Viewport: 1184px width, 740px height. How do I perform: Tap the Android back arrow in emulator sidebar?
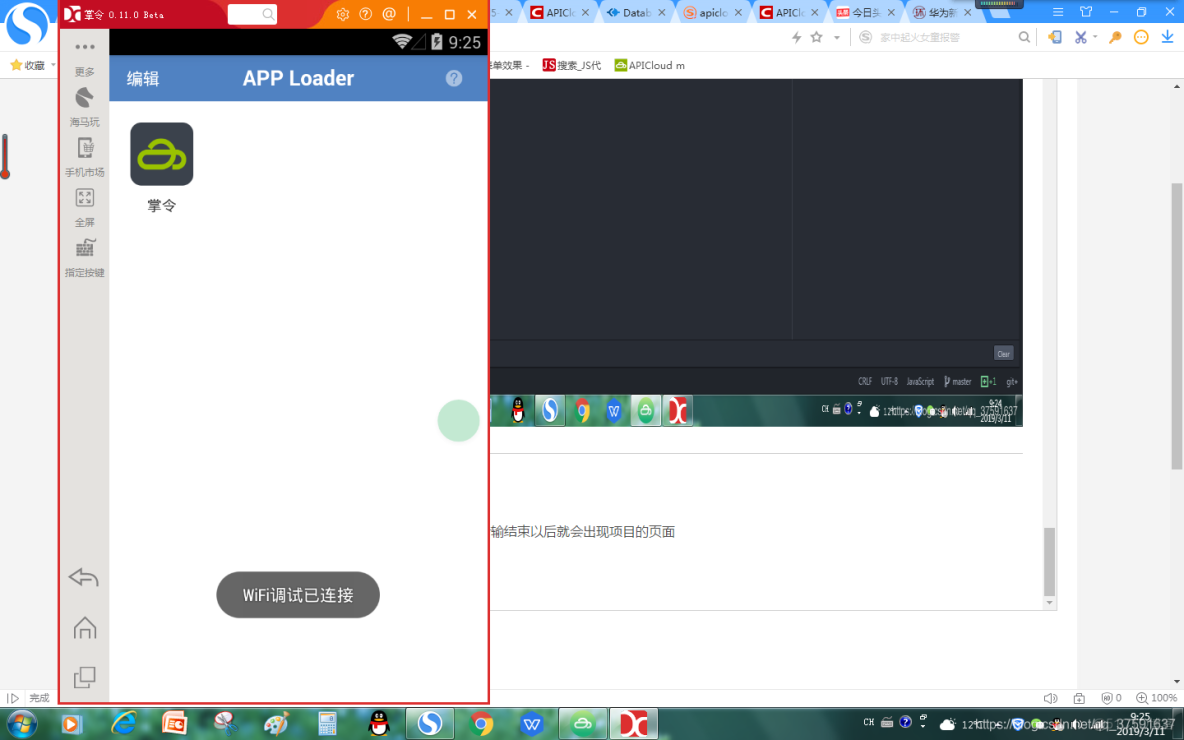coord(84,578)
